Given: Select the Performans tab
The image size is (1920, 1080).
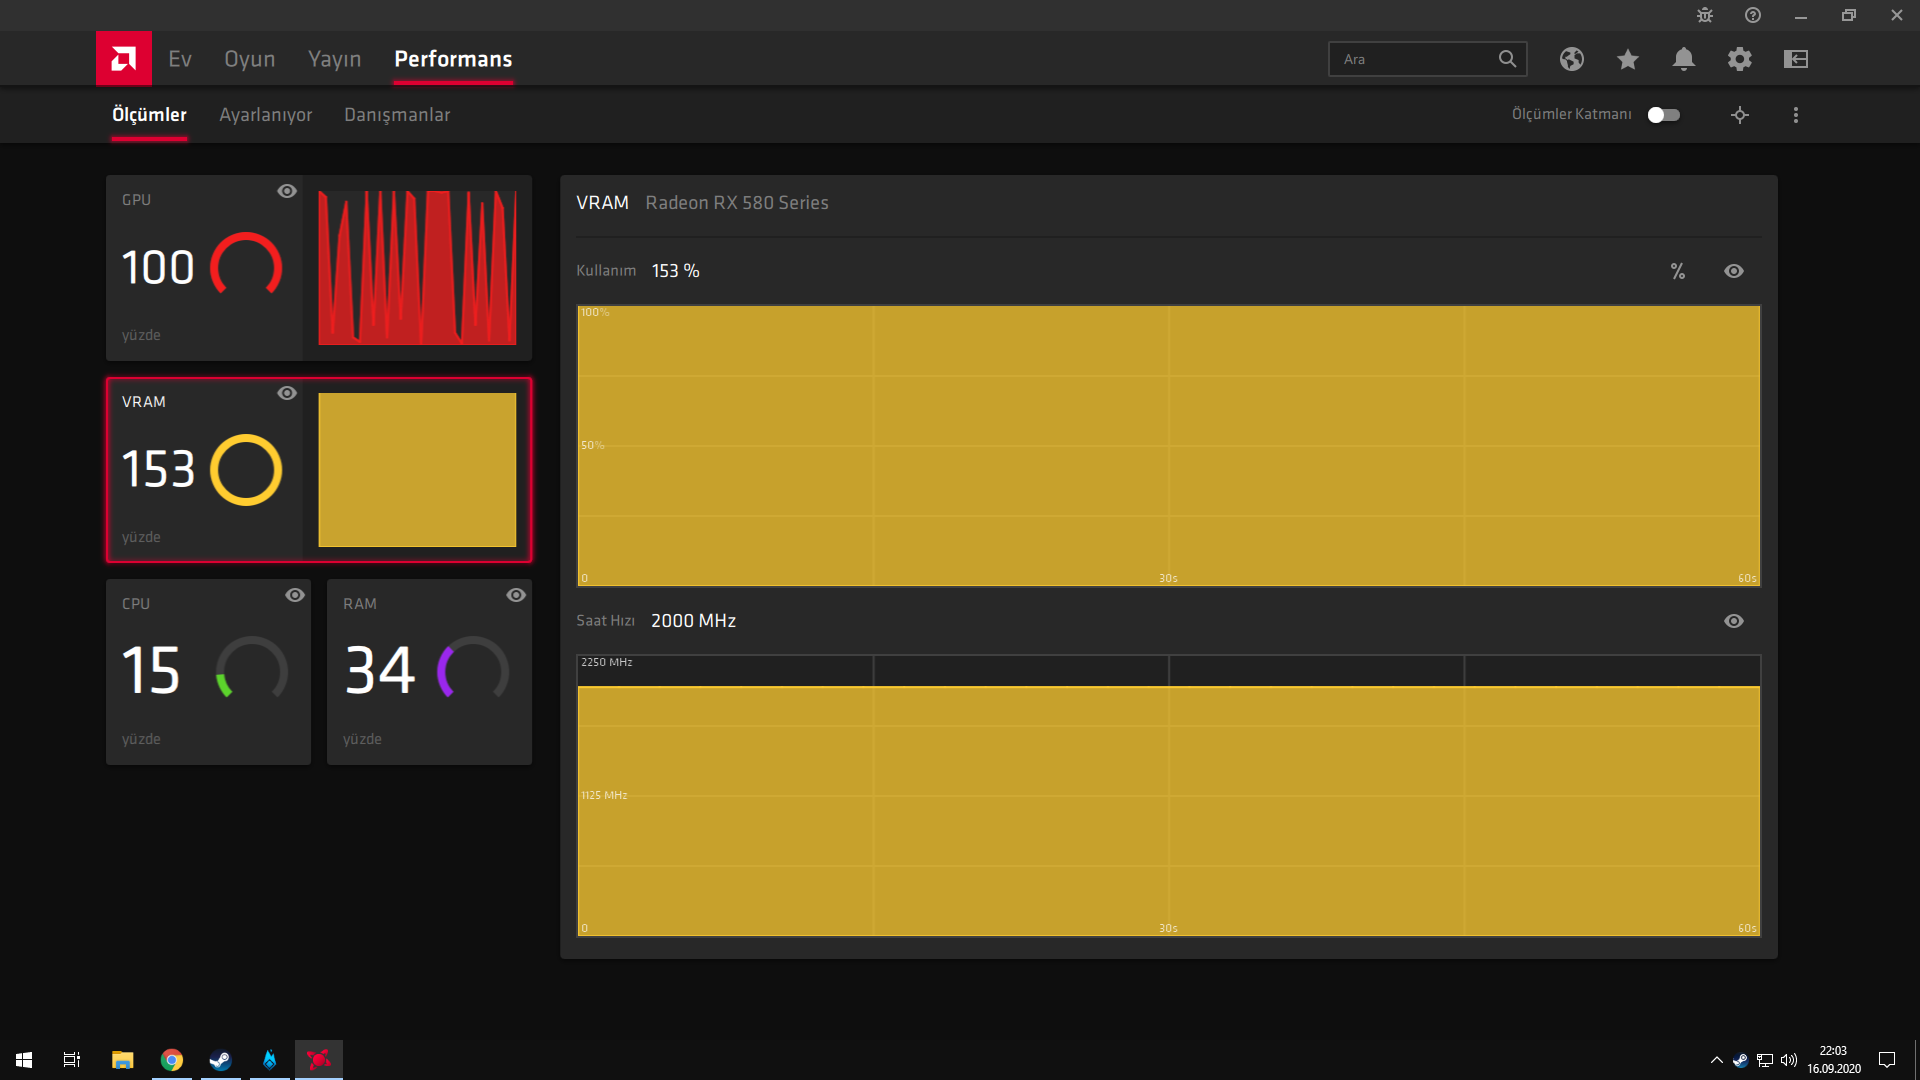Looking at the screenshot, I should point(453,59).
